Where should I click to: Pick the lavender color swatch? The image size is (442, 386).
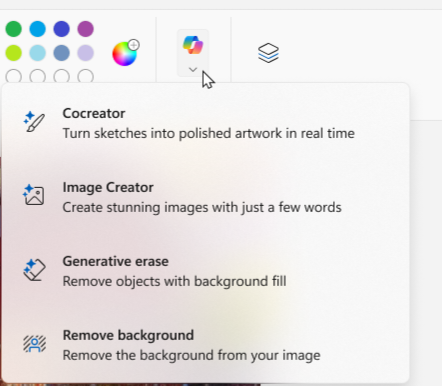click(86, 53)
